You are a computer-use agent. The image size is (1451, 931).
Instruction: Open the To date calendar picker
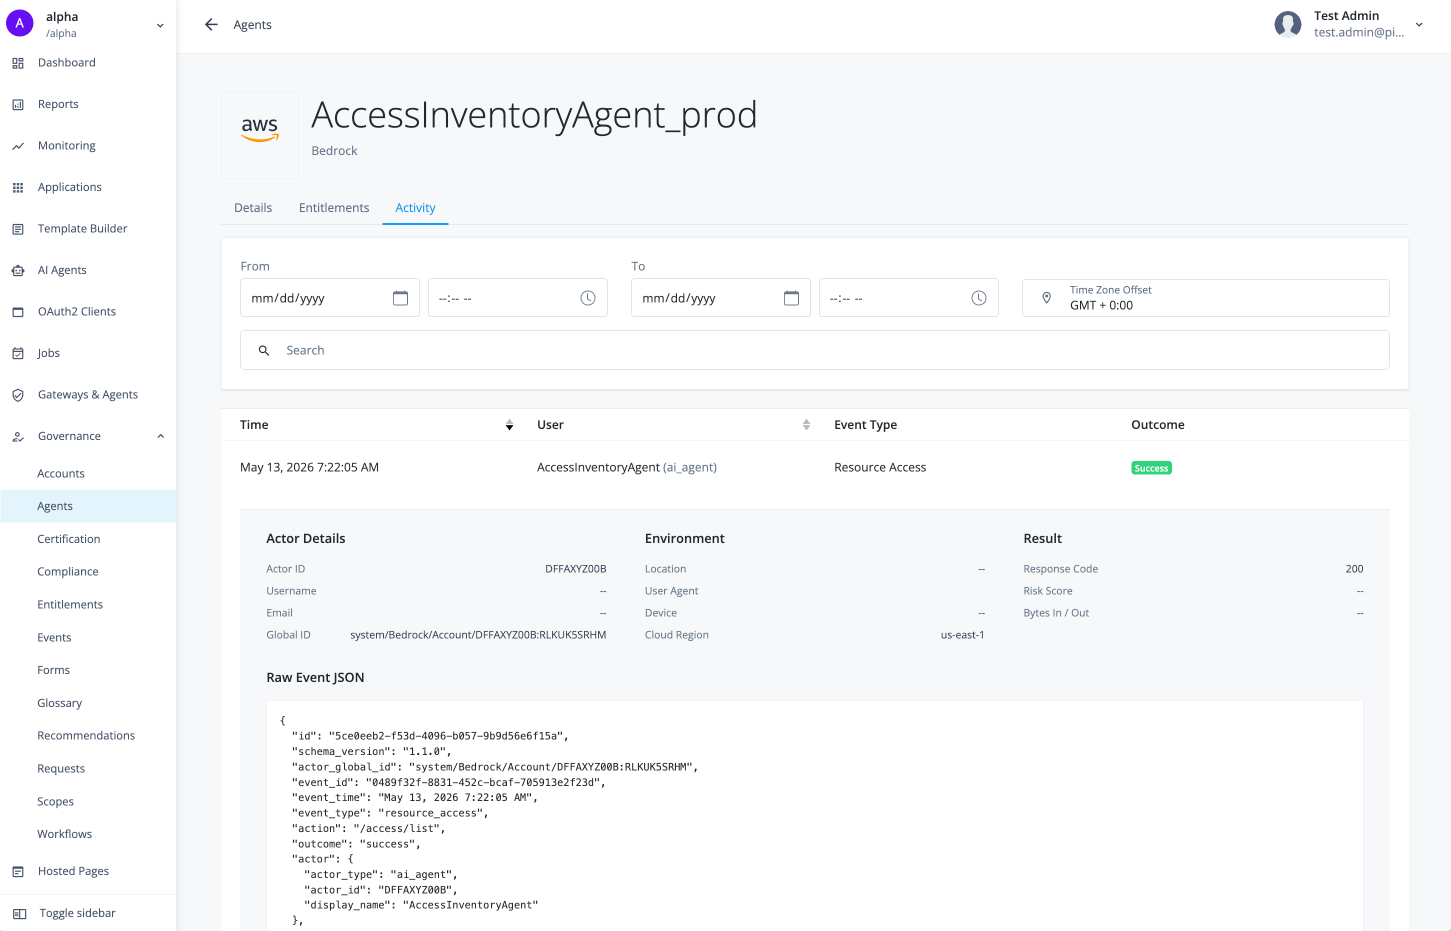click(792, 298)
